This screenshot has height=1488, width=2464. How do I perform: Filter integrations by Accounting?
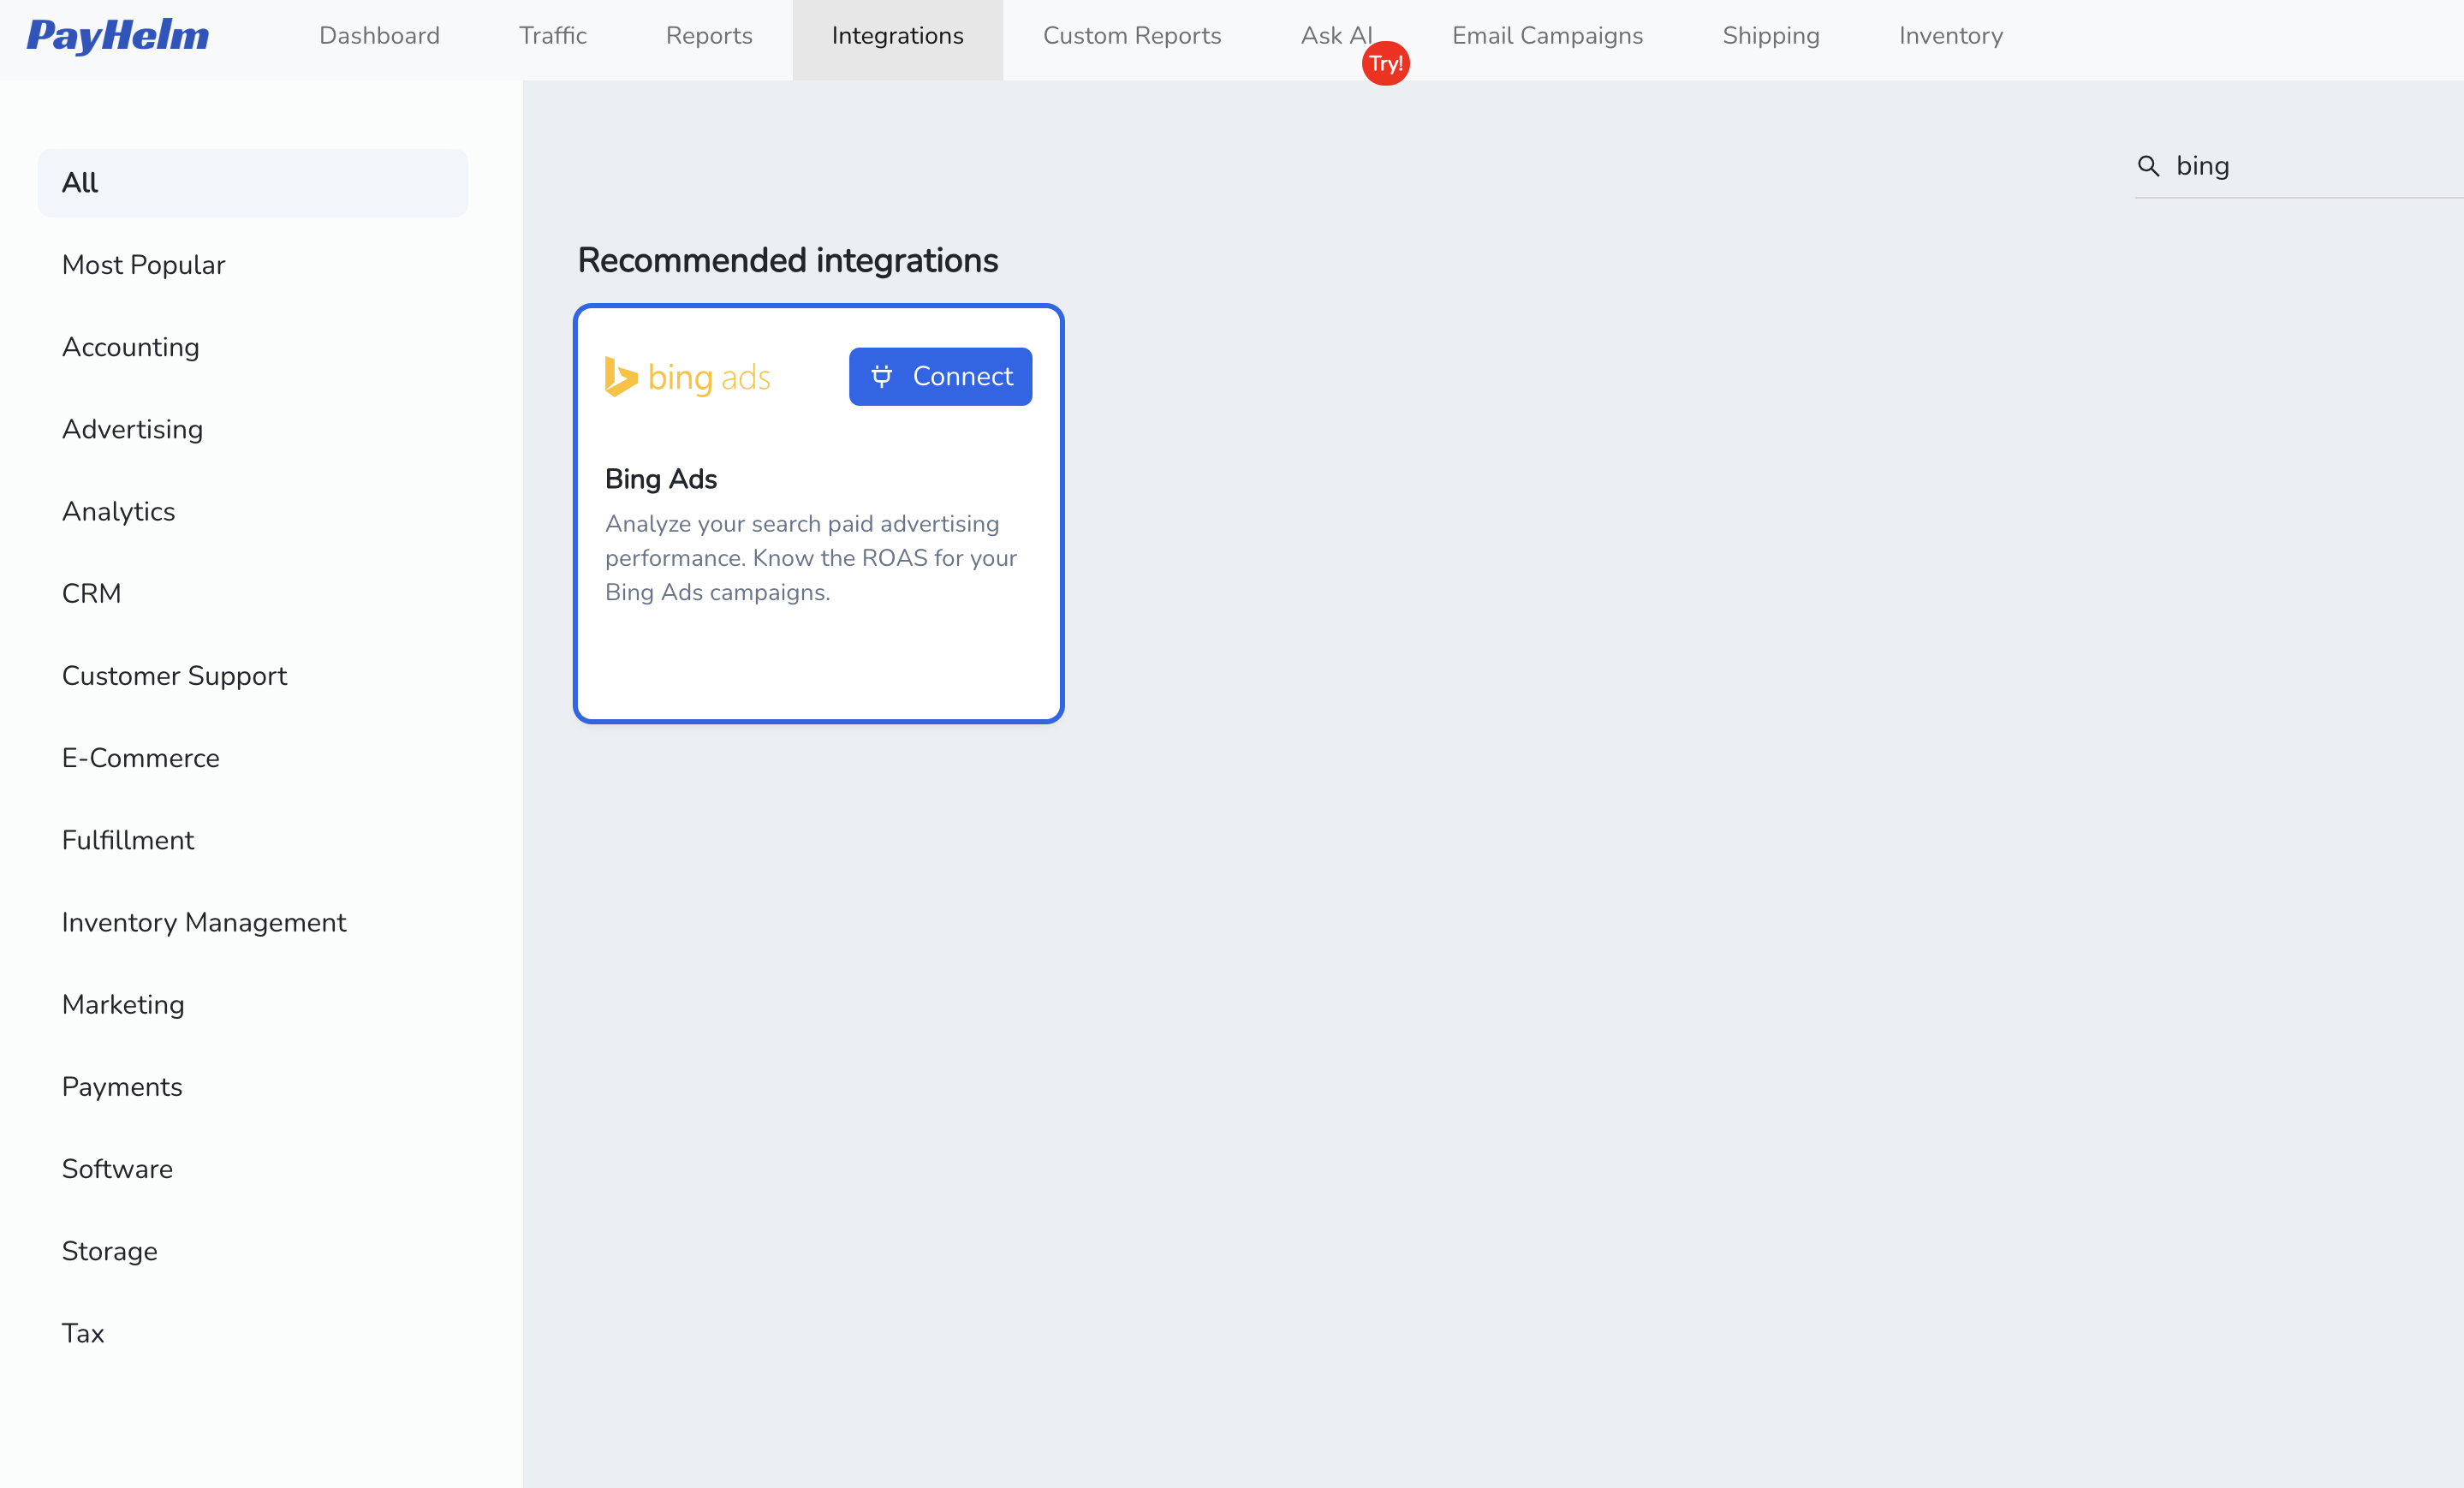[131, 347]
